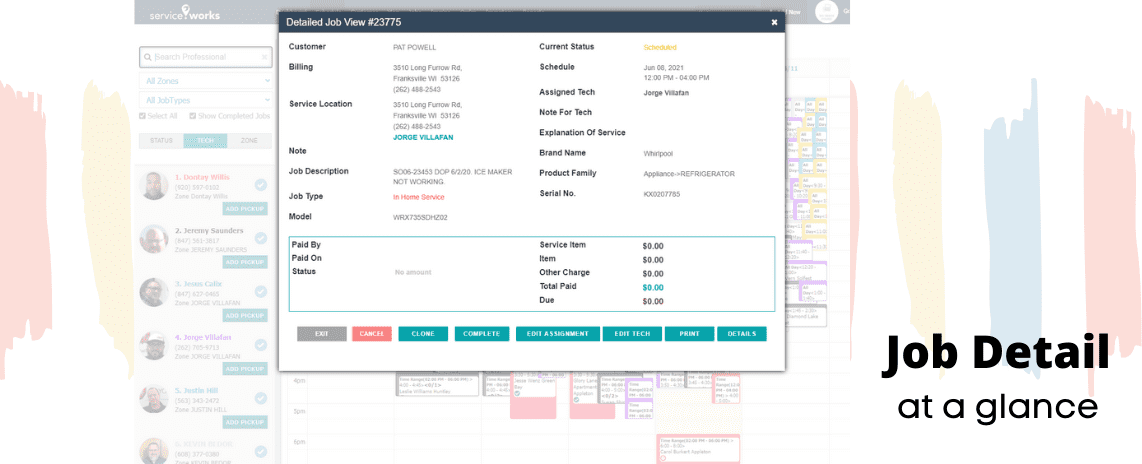This screenshot has width=1142, height=464.
Task: Select technician name Jeremy Saunders
Action: coord(209,231)
